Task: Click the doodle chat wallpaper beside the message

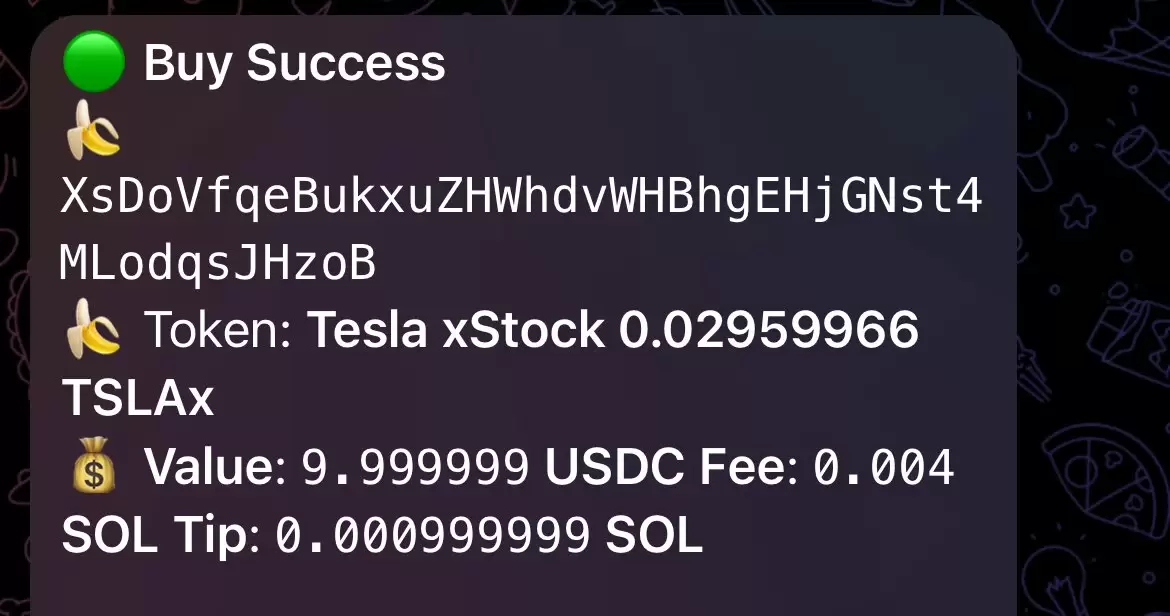Action: tap(1093, 298)
